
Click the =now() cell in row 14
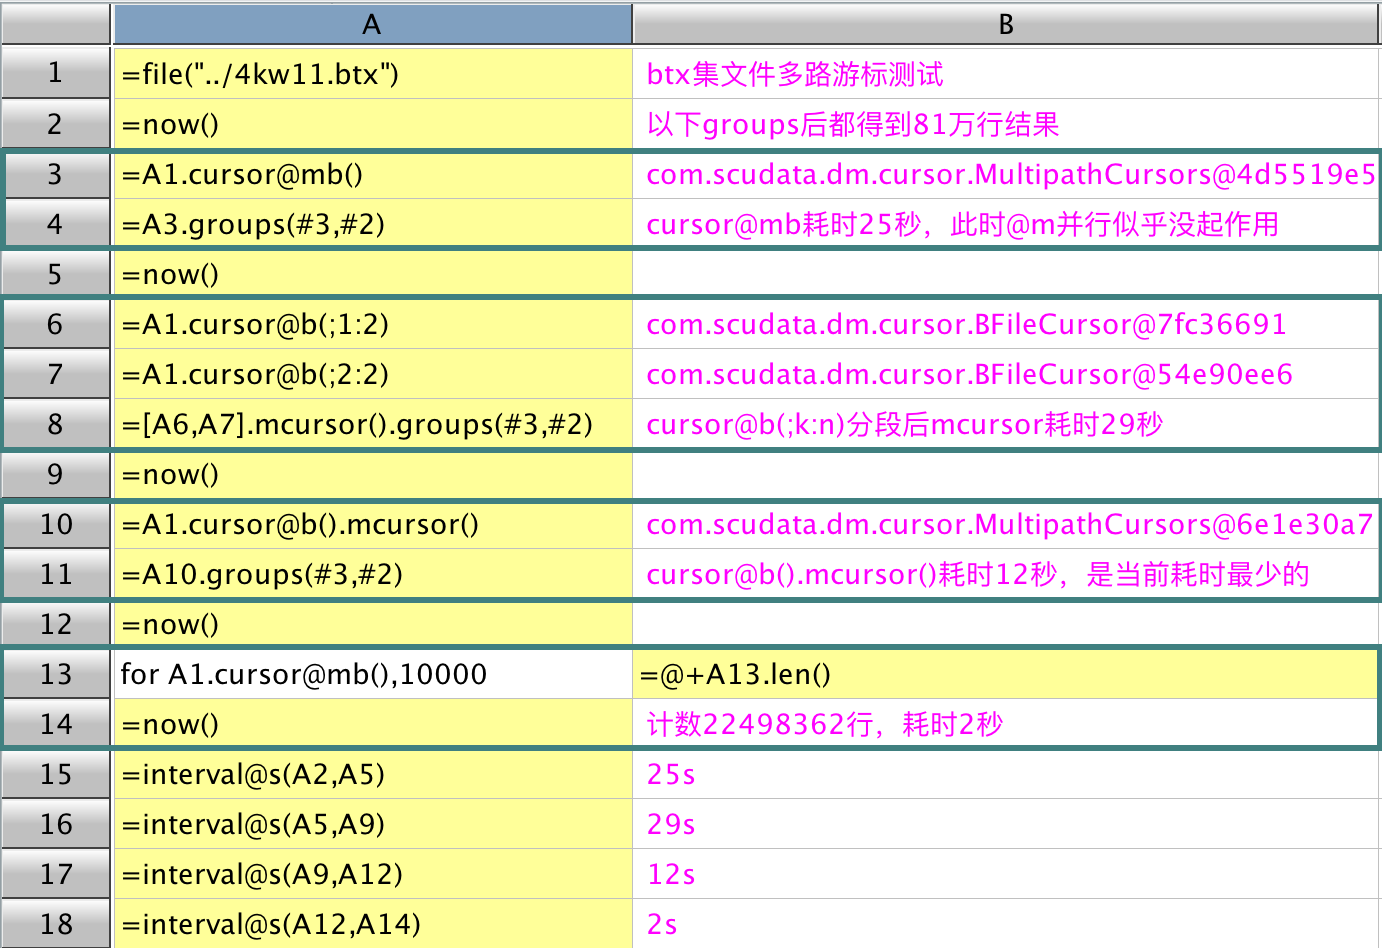tap(373, 723)
